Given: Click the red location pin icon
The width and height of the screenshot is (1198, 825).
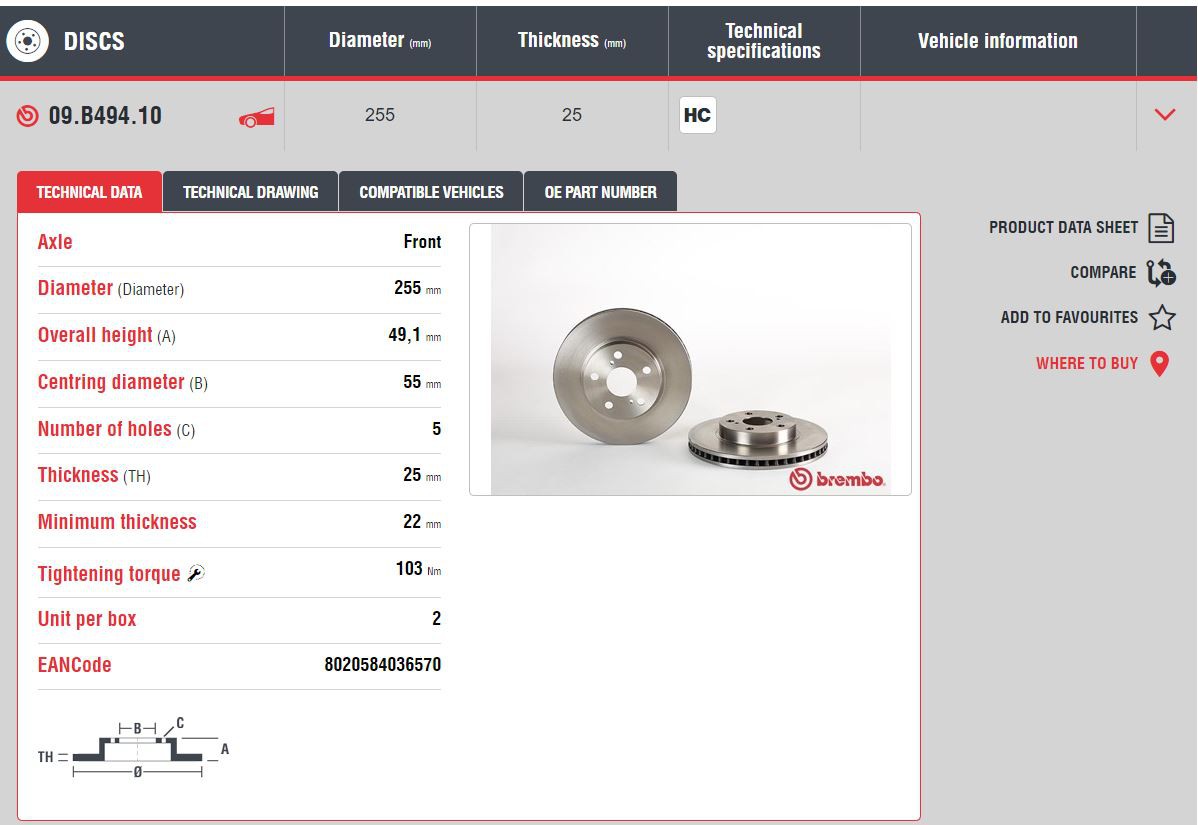Looking at the screenshot, I should coord(1159,364).
